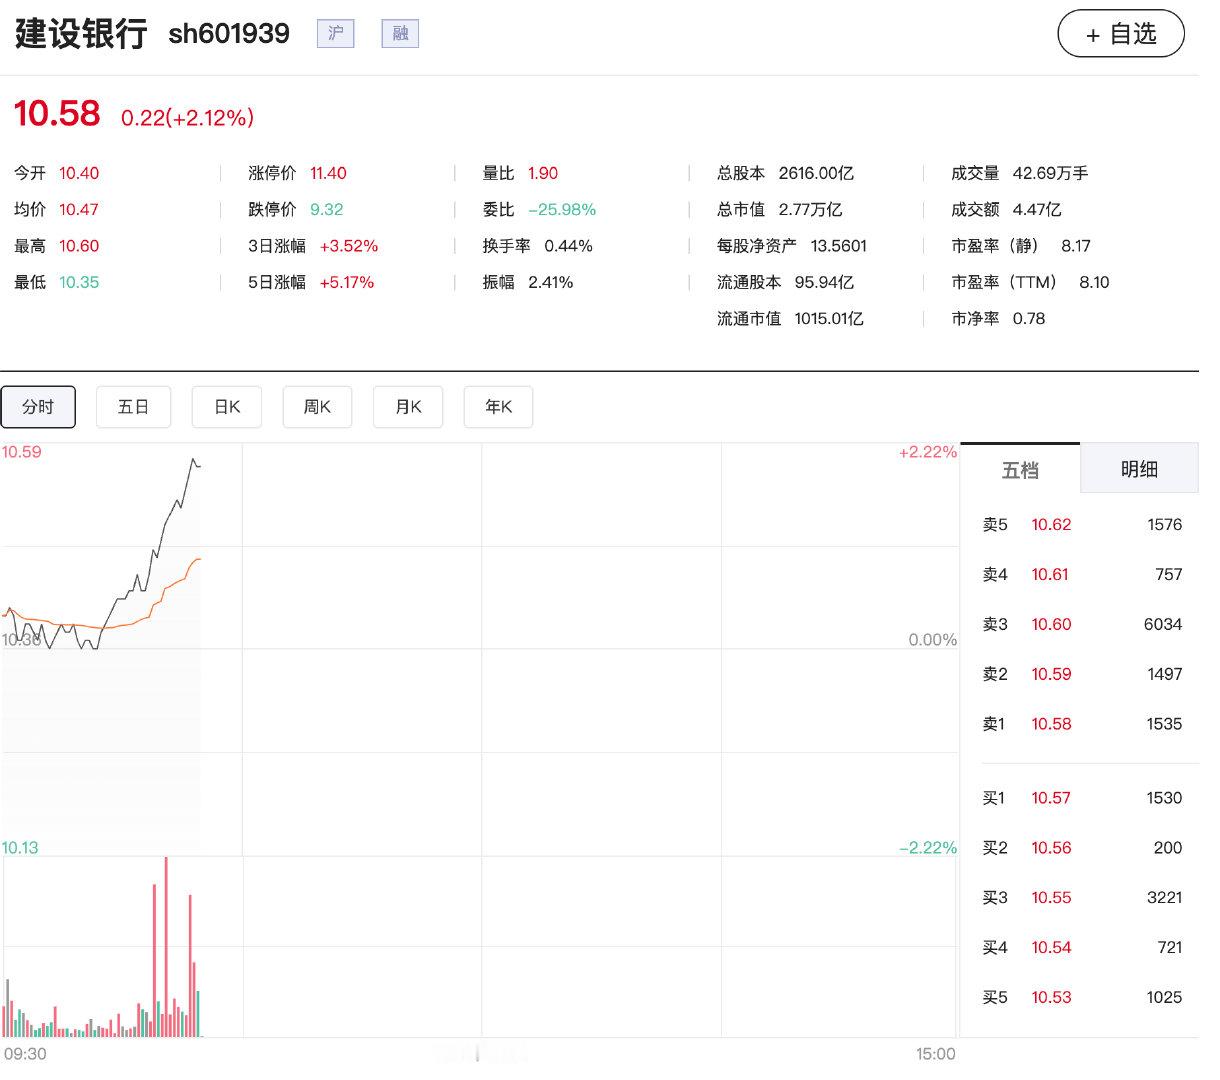Select 卖5 row price 10.62
Screen dimensions: 1220x1080
point(1051,524)
